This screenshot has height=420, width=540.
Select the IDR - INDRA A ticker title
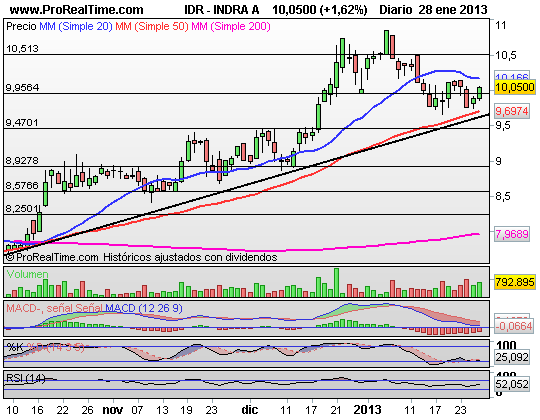[221, 9]
